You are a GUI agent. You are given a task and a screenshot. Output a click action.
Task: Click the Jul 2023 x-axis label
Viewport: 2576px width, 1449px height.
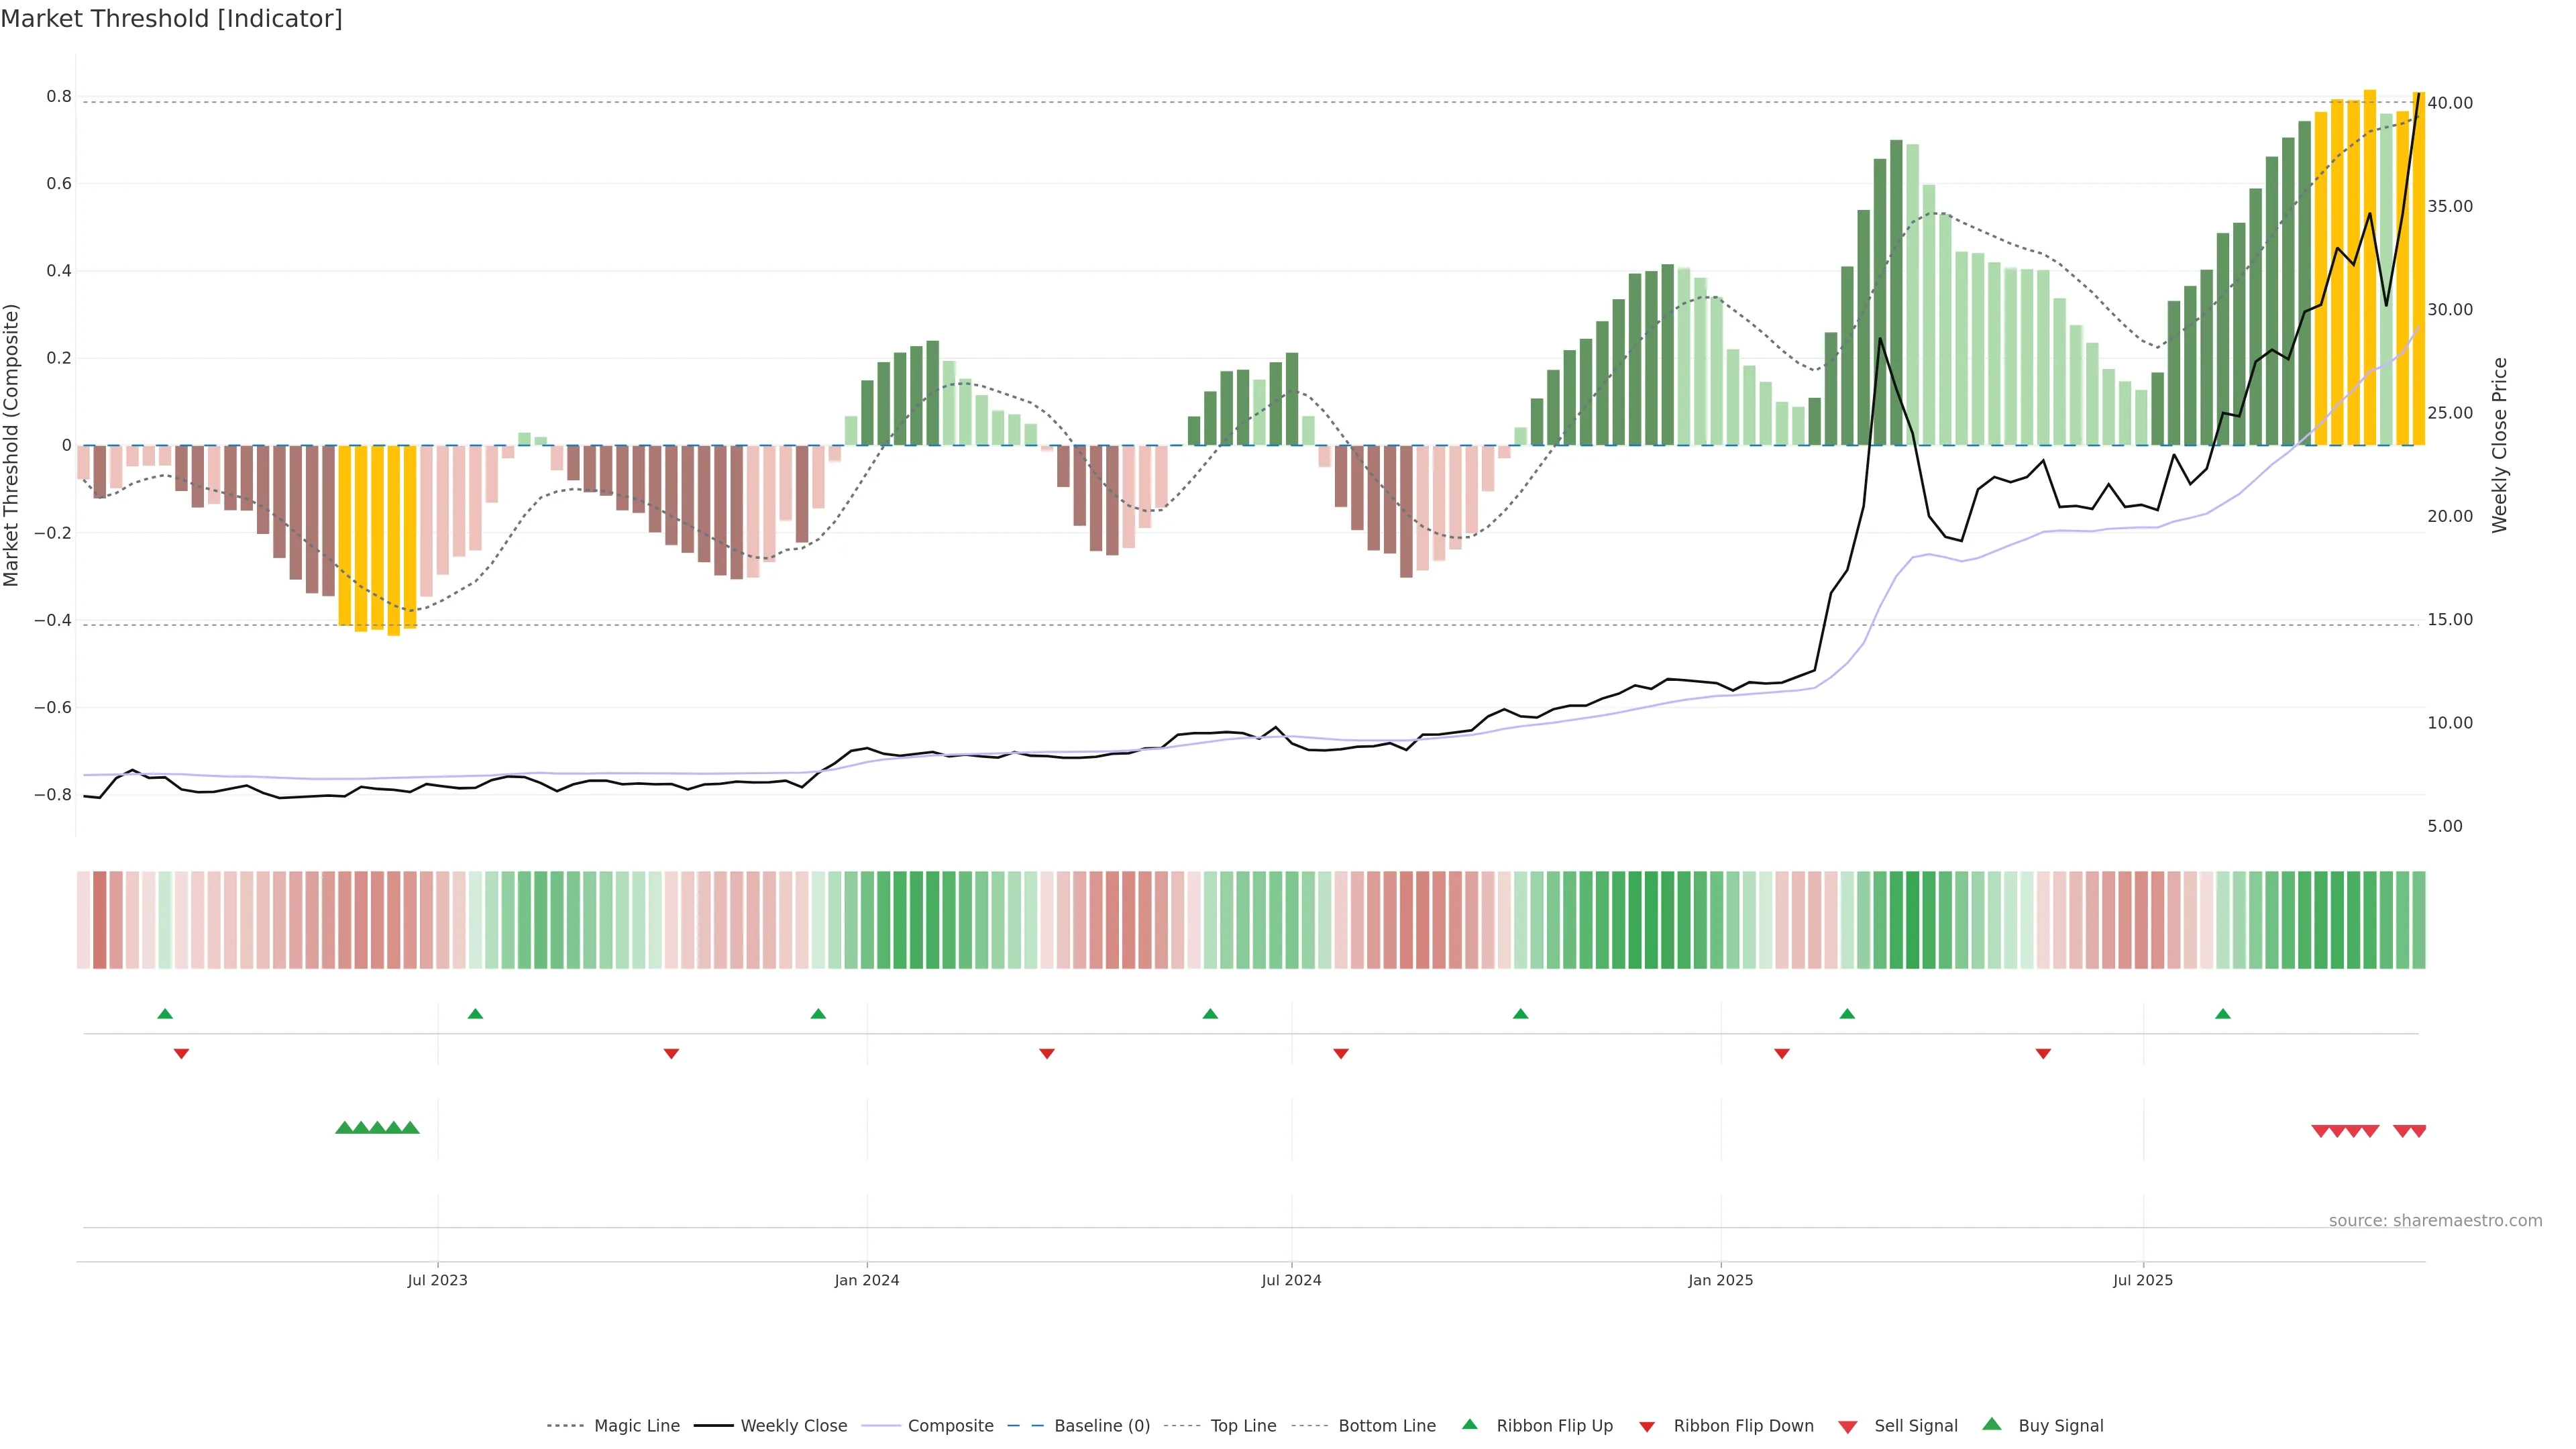pyautogui.click(x=437, y=1280)
